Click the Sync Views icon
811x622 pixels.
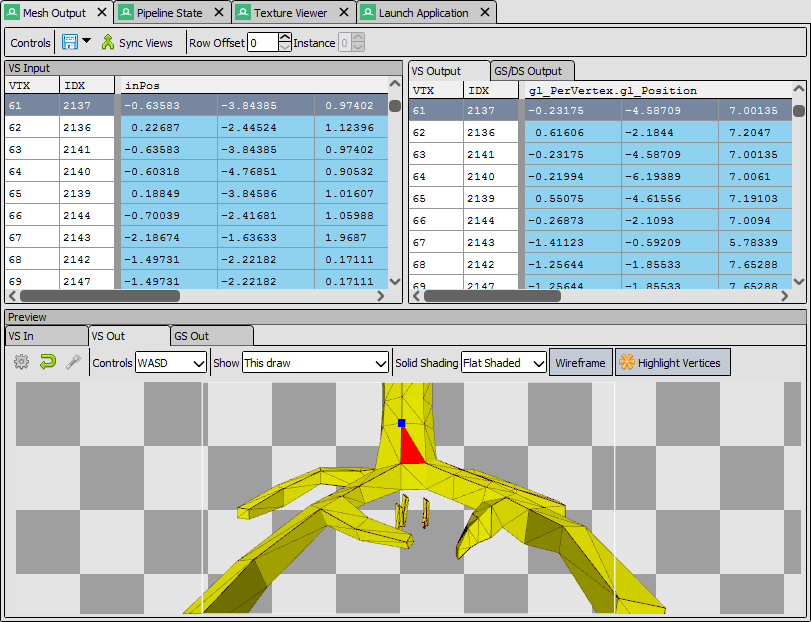tap(108, 42)
